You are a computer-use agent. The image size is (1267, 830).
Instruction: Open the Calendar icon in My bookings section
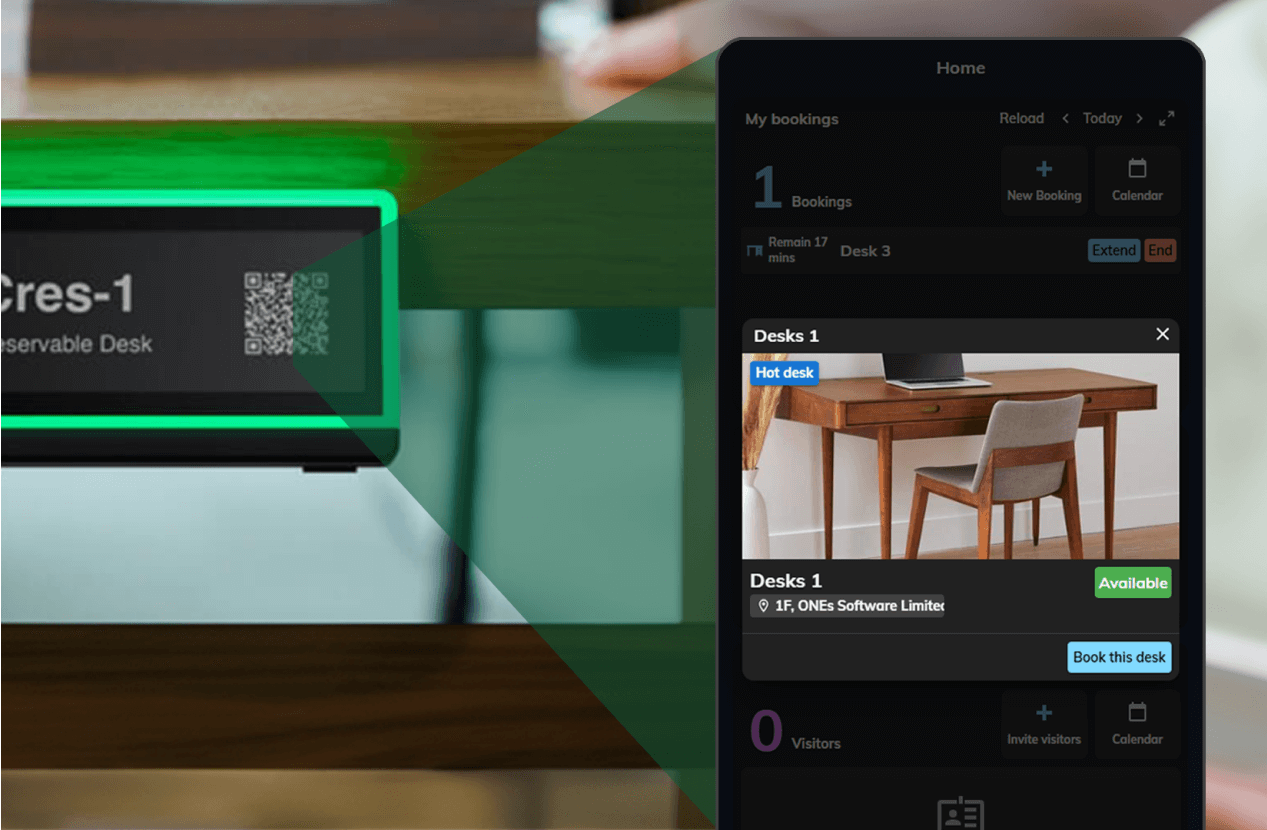click(1137, 168)
